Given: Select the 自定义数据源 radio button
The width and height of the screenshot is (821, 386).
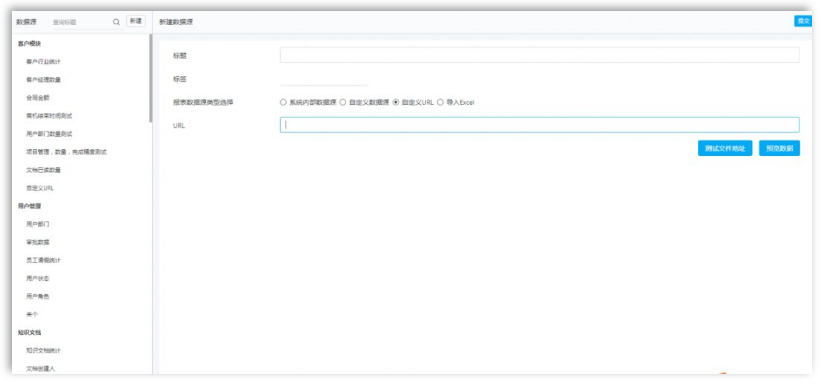Looking at the screenshot, I should [x=343, y=103].
